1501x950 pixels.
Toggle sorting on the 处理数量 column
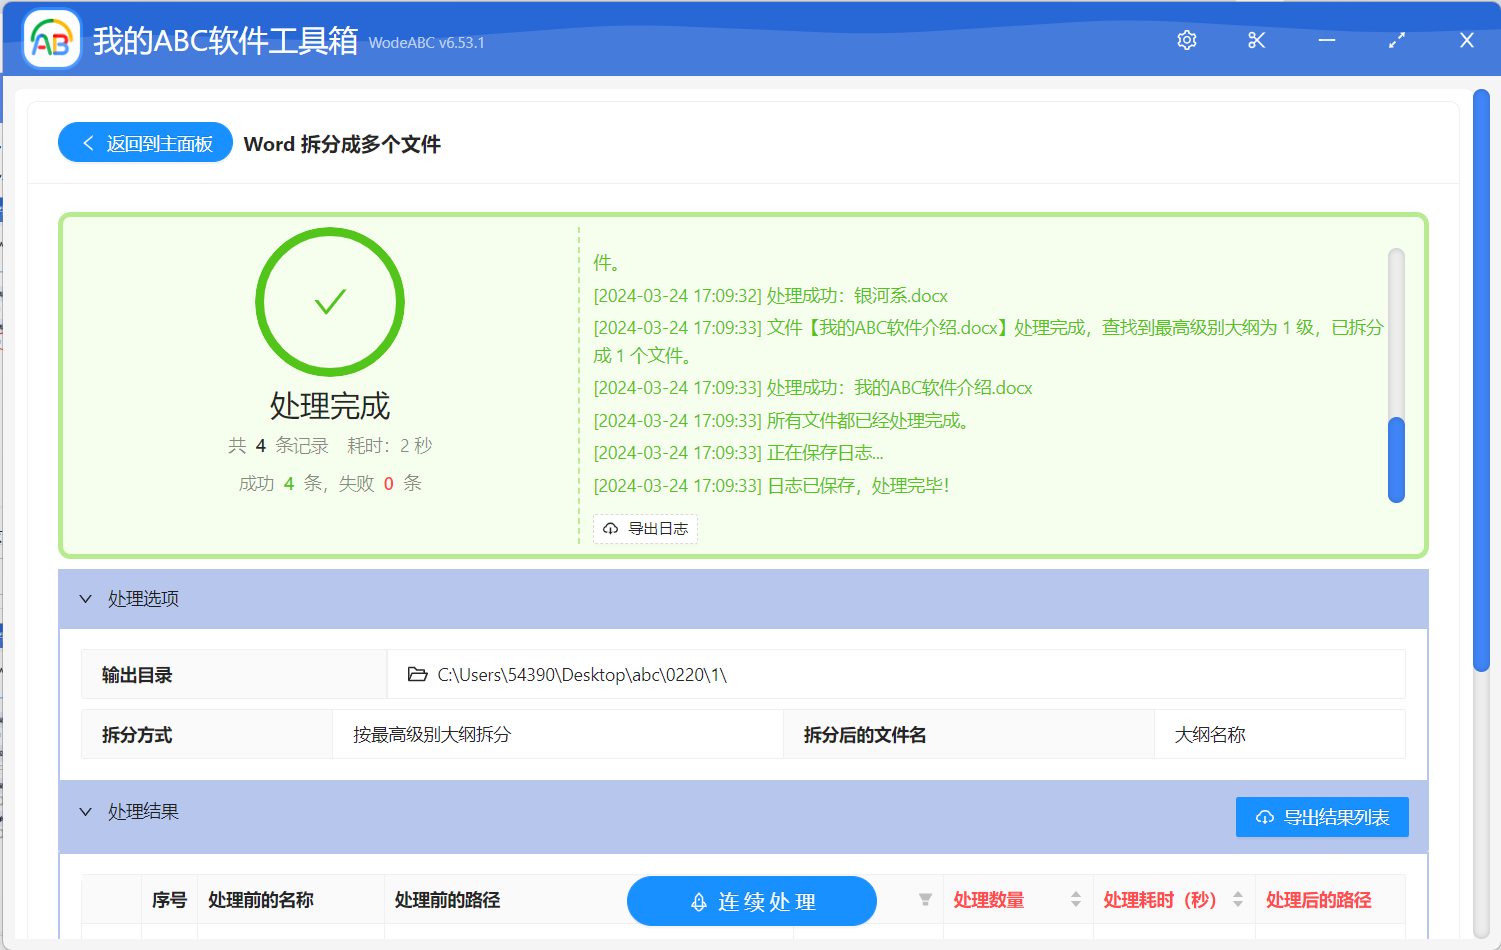pos(1076,899)
